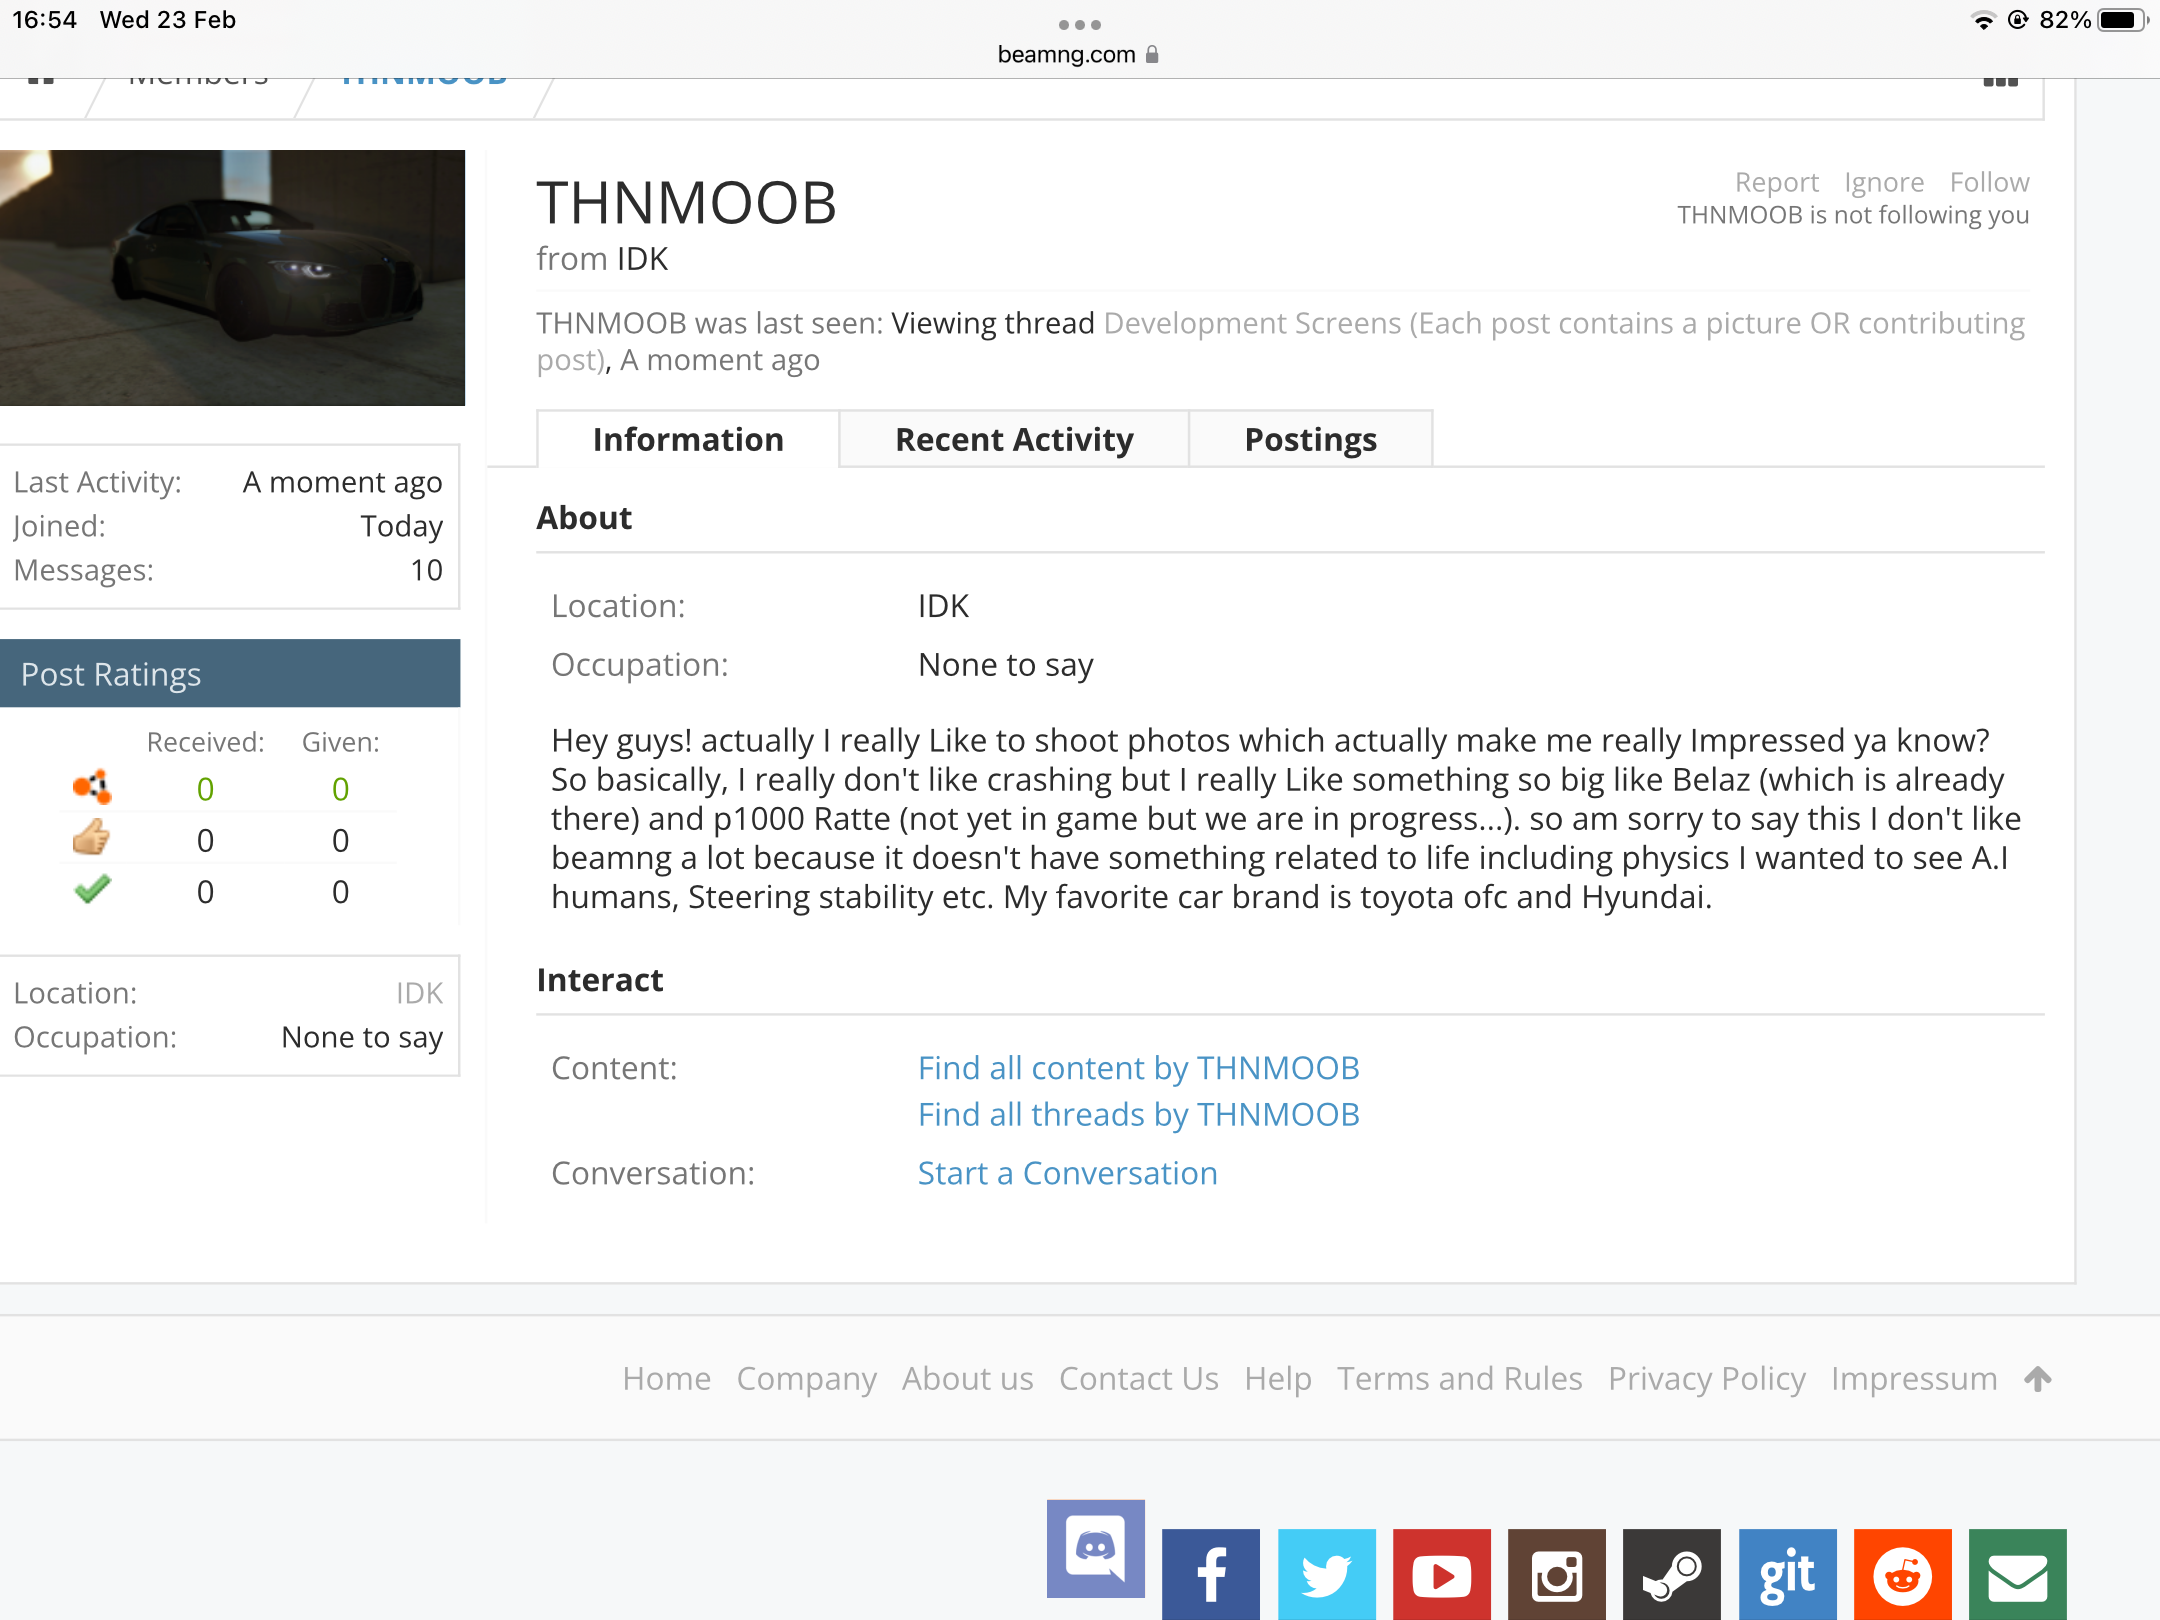
Task: Click the Report link
Action: click(1776, 182)
